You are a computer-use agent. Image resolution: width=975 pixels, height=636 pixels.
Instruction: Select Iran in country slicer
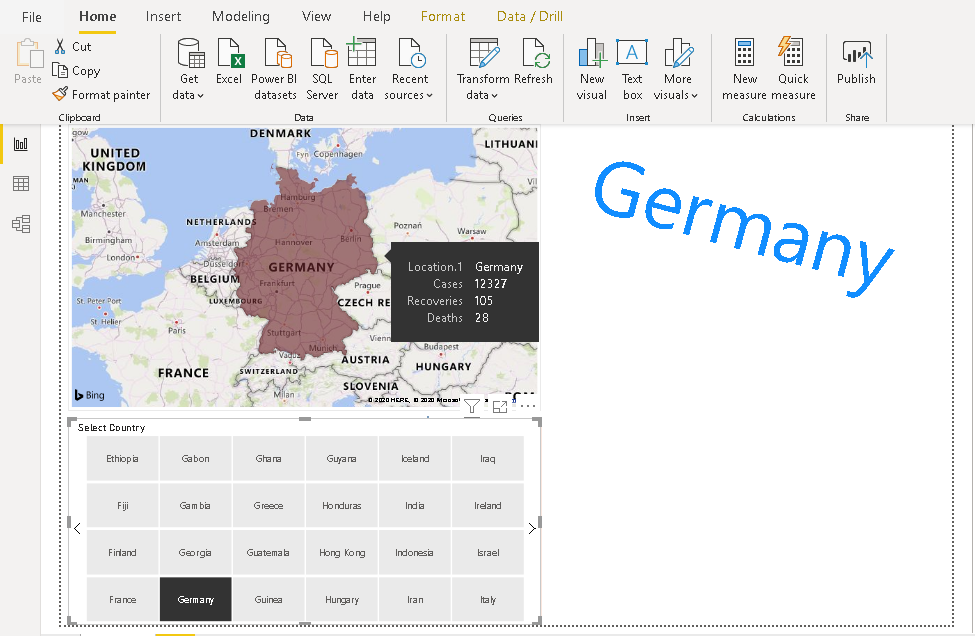pyautogui.click(x=415, y=599)
